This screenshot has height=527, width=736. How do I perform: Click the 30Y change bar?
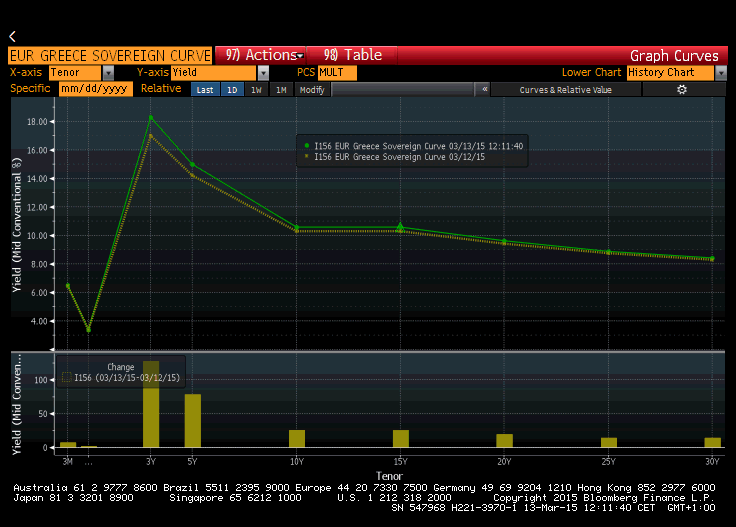[x=713, y=443]
